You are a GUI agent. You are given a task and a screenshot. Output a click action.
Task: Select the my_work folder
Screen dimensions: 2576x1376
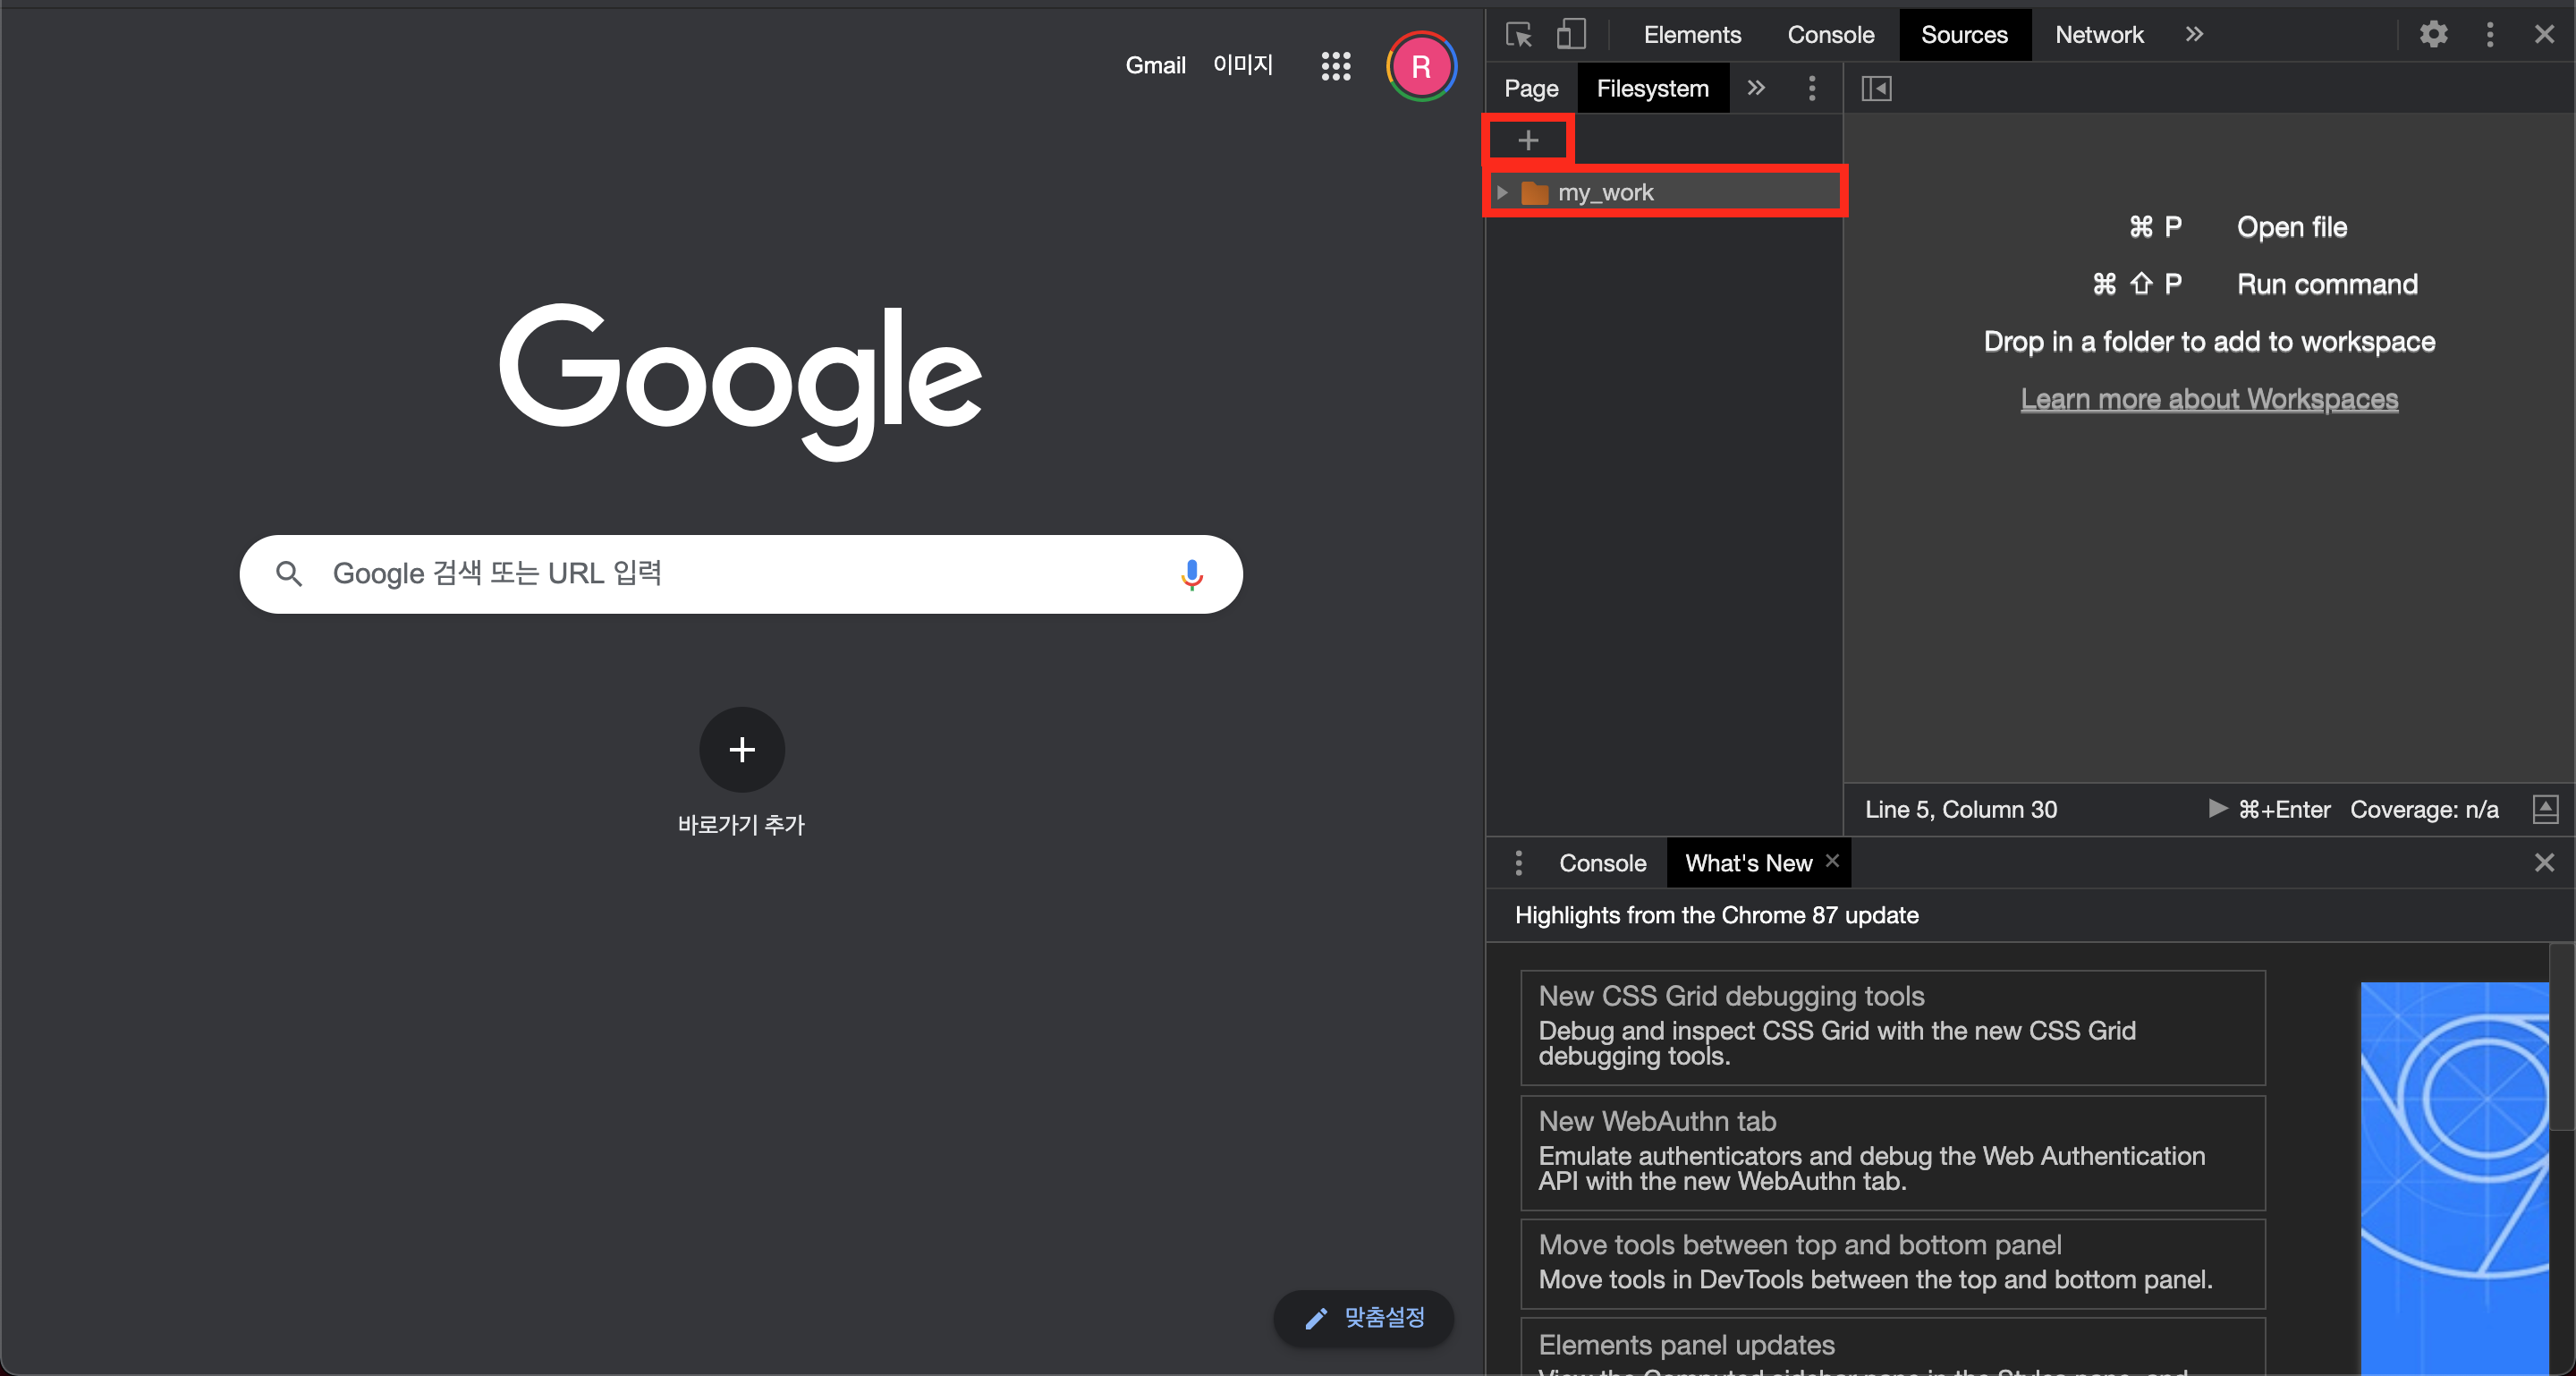coord(1665,193)
